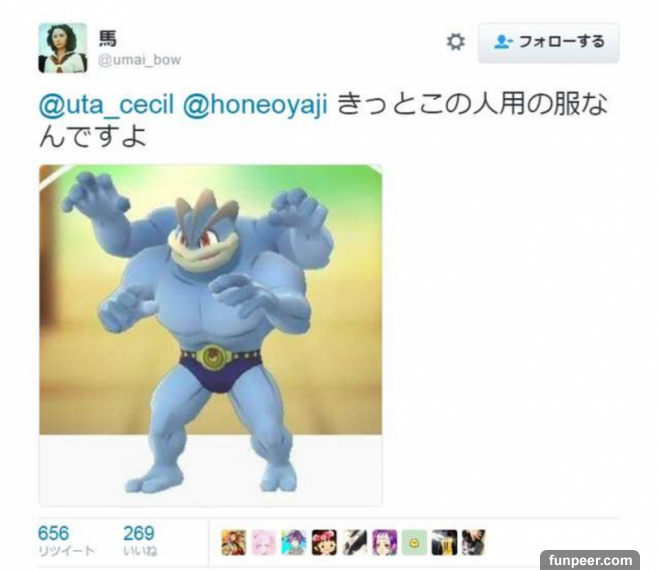Image resolution: width=660 pixels, height=570 pixels.
Task: Open the @honeoyaji mention
Action: coord(255,105)
